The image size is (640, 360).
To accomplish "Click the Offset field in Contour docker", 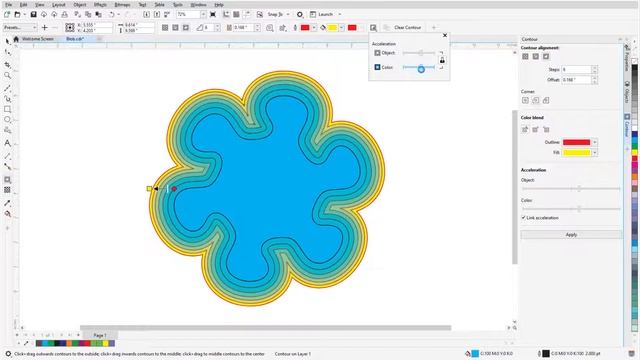I will coord(576,80).
